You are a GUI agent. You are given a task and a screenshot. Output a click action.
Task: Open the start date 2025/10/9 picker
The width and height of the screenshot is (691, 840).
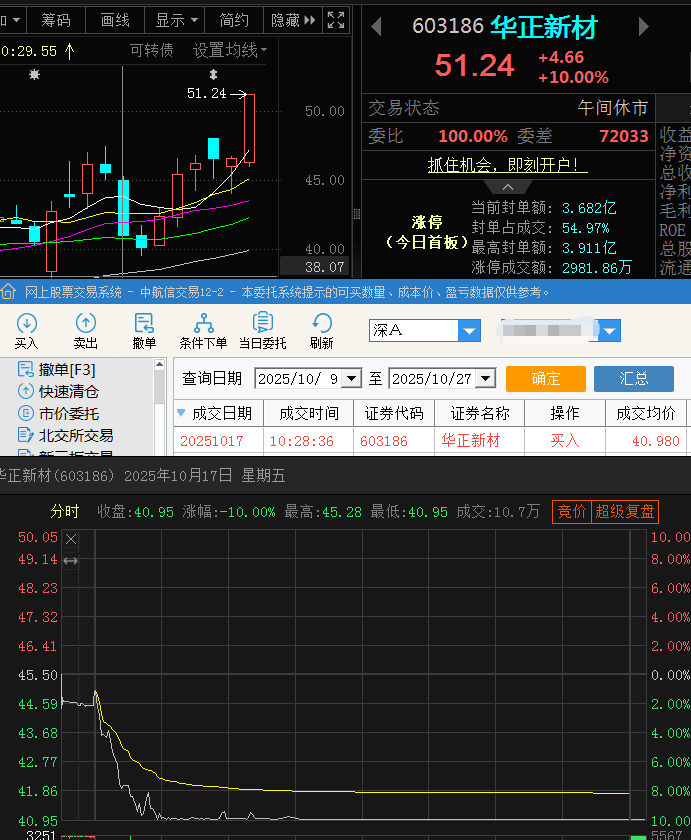[x=351, y=379]
